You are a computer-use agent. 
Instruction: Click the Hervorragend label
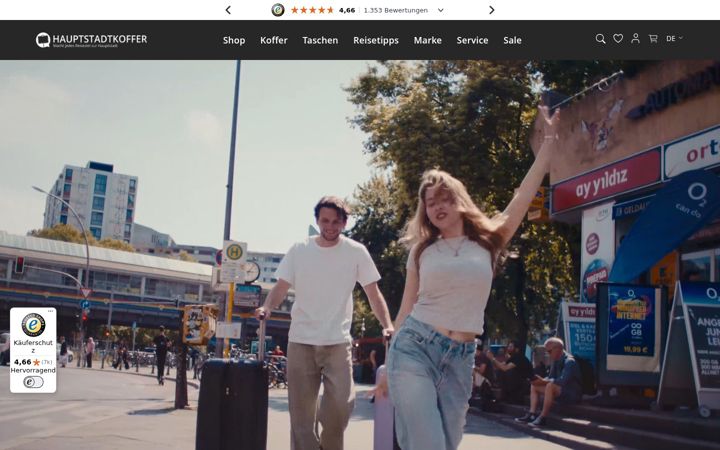coord(33,370)
